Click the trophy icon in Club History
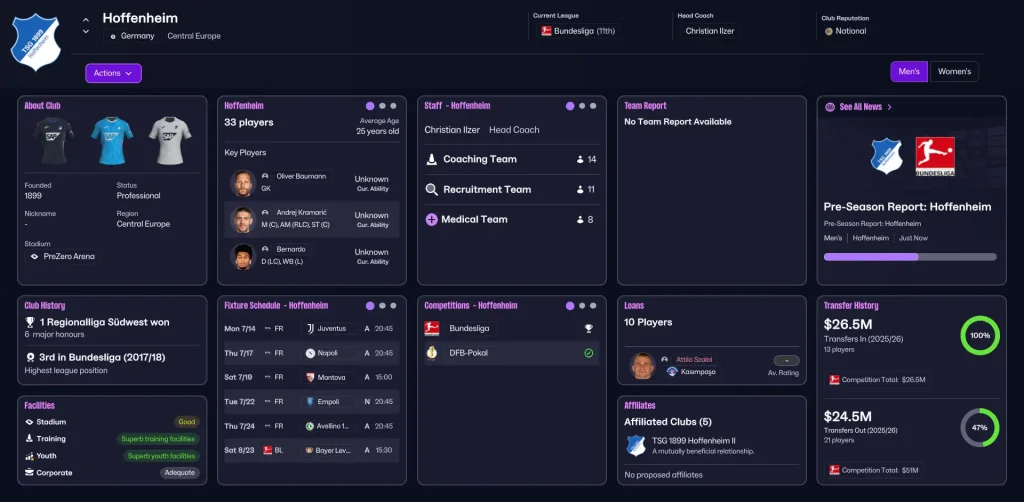 click(x=30, y=322)
